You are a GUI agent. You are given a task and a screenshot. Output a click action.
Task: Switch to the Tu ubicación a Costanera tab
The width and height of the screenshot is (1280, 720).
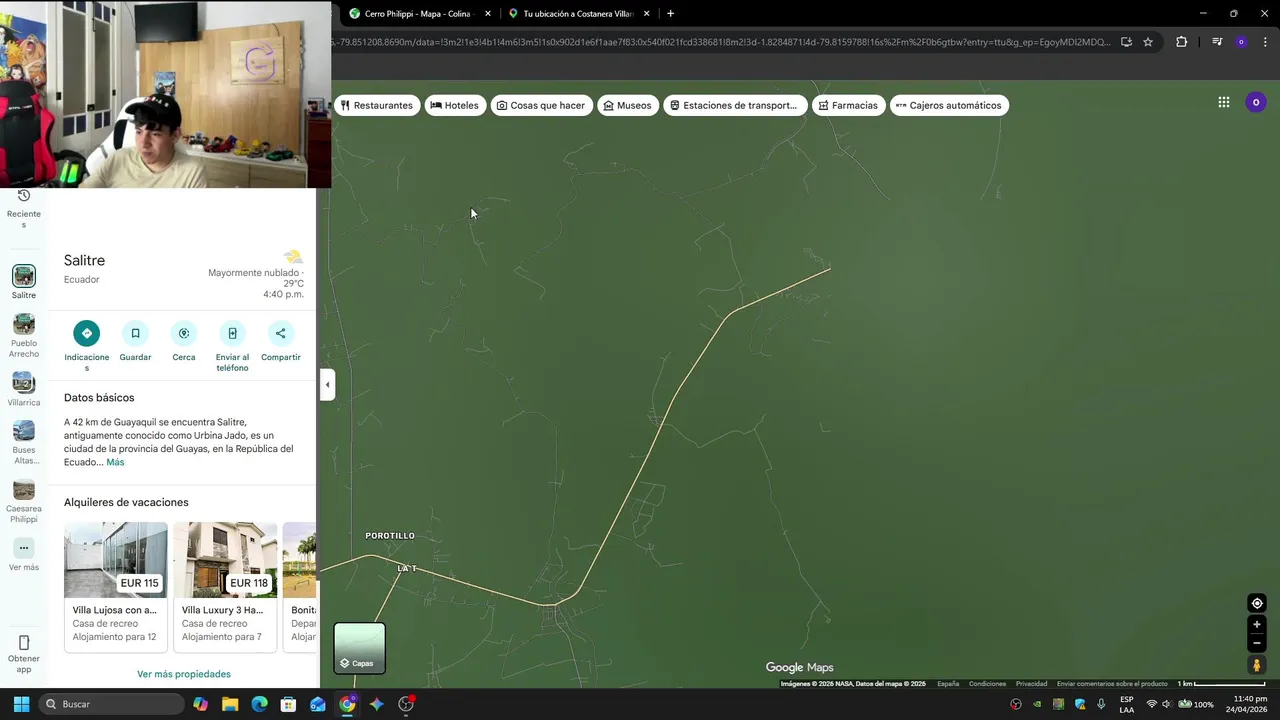click(x=578, y=14)
